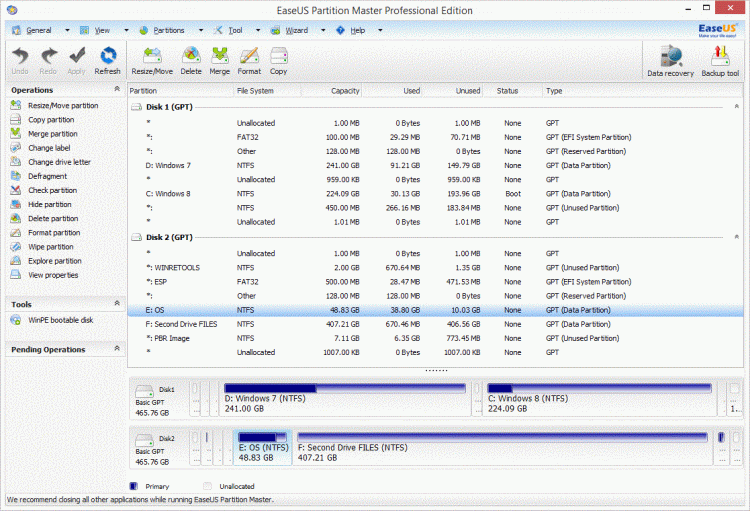Collapse the Operations panel
This screenshot has height=511, width=750.
117,89
